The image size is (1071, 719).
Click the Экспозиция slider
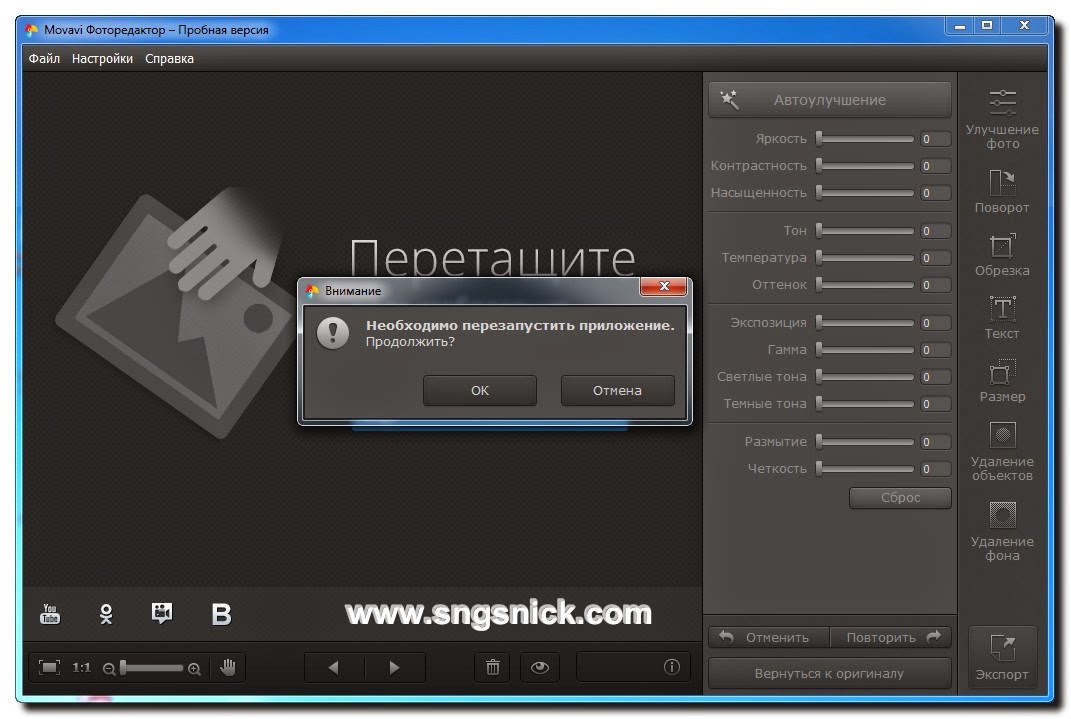865,323
